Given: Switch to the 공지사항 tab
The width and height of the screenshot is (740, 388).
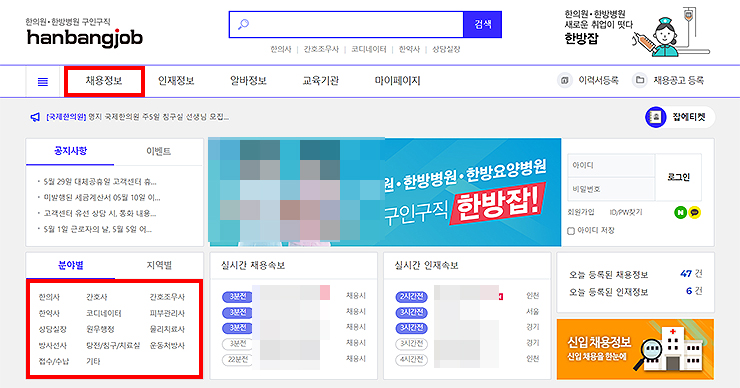Looking at the screenshot, I should coord(70,152).
